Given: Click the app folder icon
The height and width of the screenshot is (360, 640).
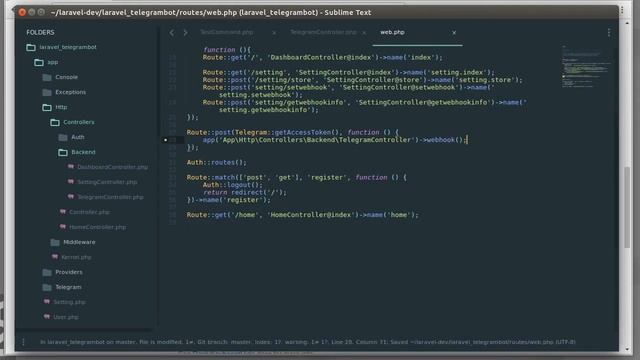Looking at the screenshot, I should 39,62.
